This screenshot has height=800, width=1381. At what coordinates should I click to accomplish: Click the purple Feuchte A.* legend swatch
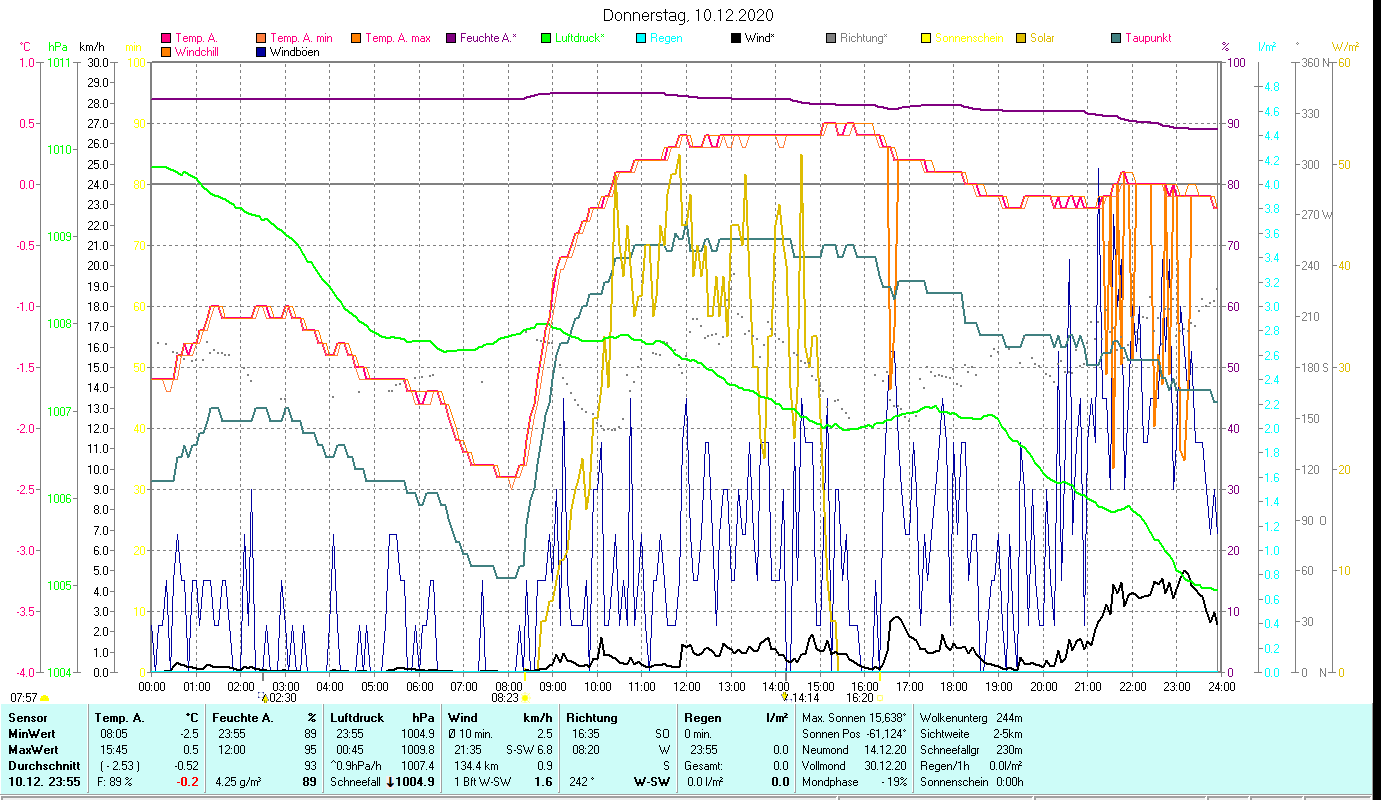451,38
